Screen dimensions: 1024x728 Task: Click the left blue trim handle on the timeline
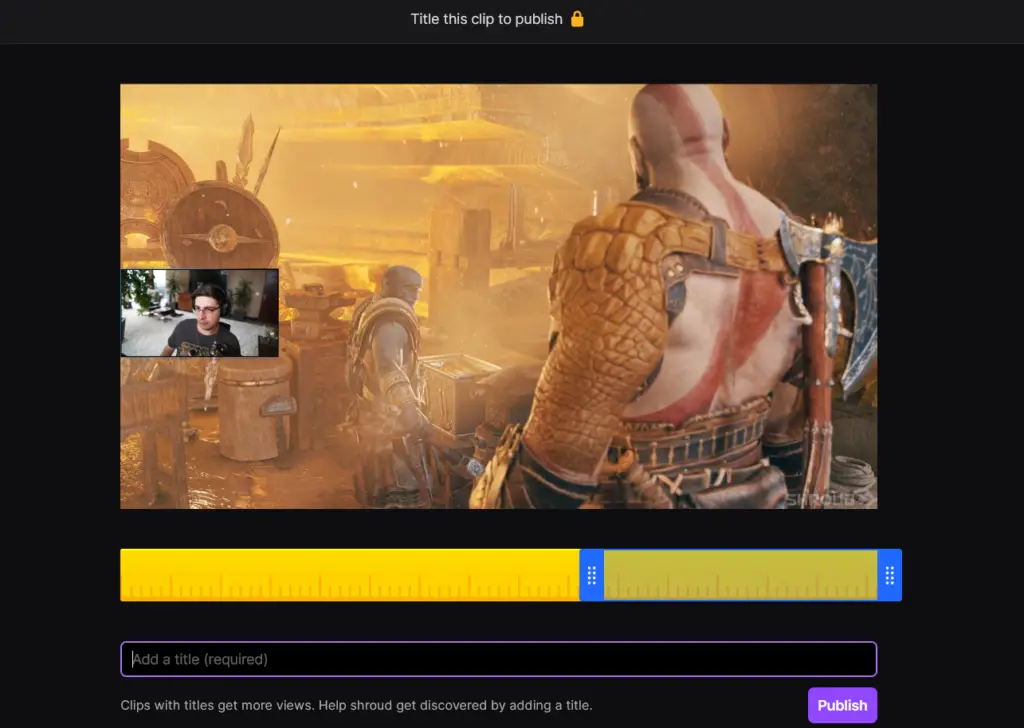click(x=592, y=575)
